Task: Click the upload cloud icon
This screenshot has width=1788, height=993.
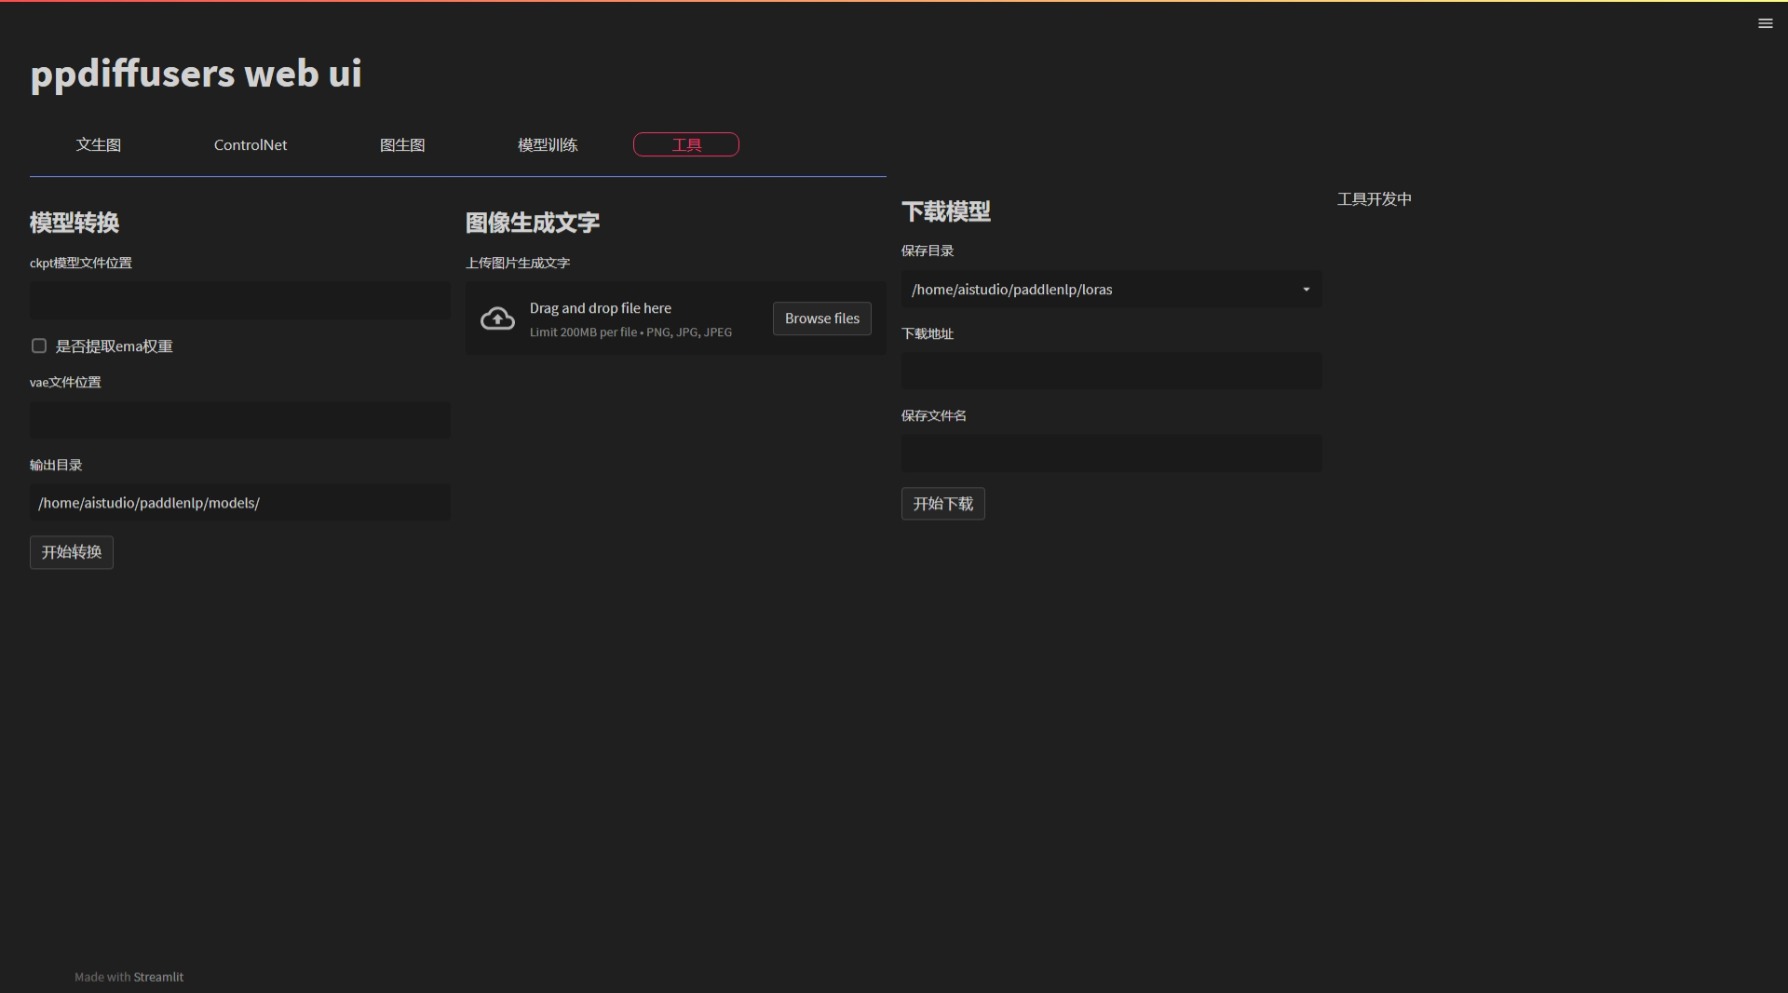Action: pos(497,318)
